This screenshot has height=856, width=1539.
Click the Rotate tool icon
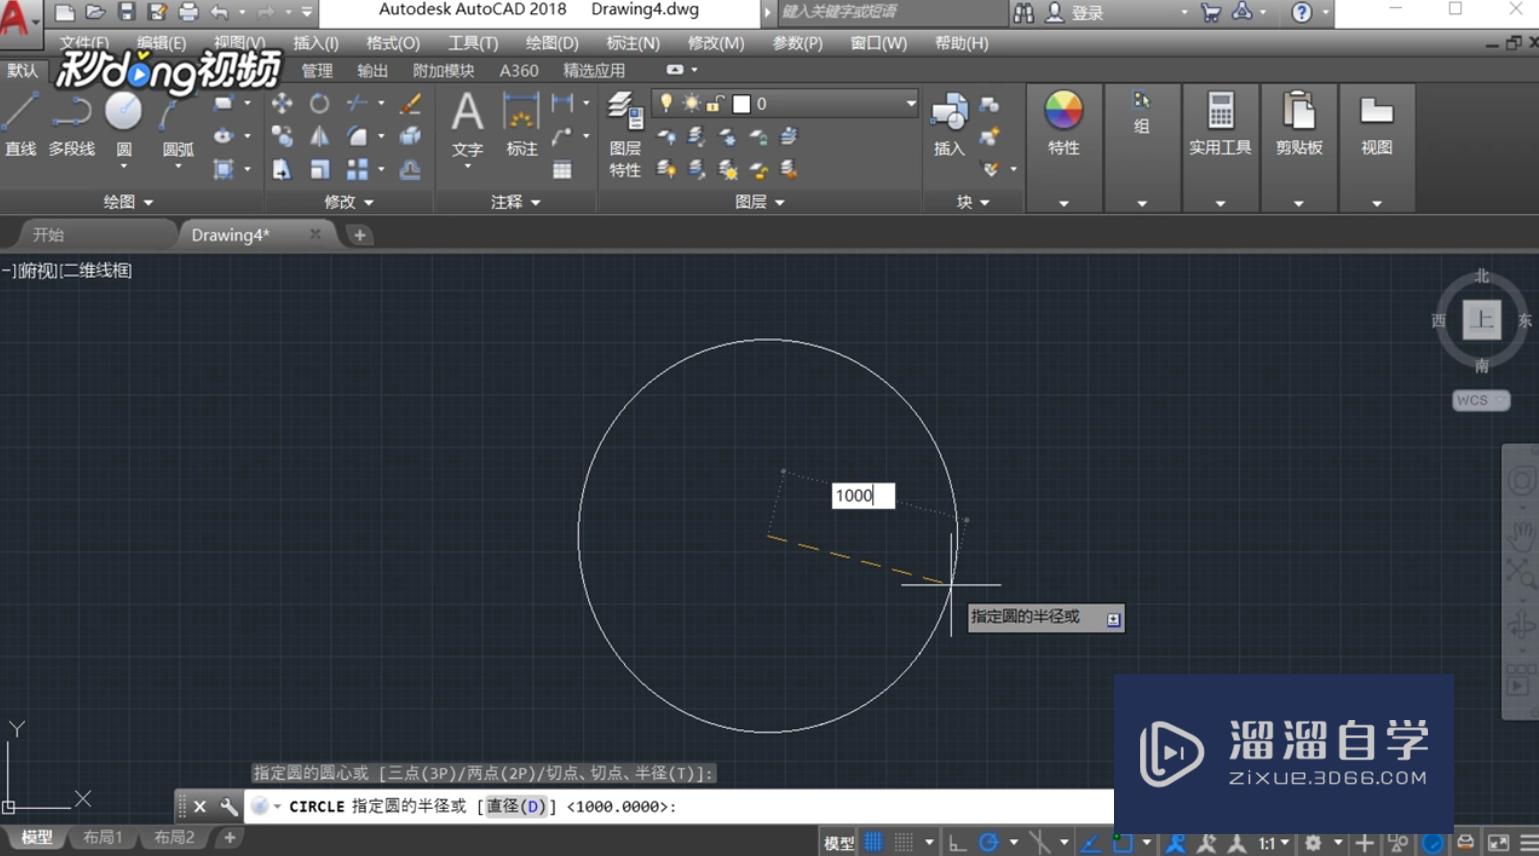click(319, 103)
